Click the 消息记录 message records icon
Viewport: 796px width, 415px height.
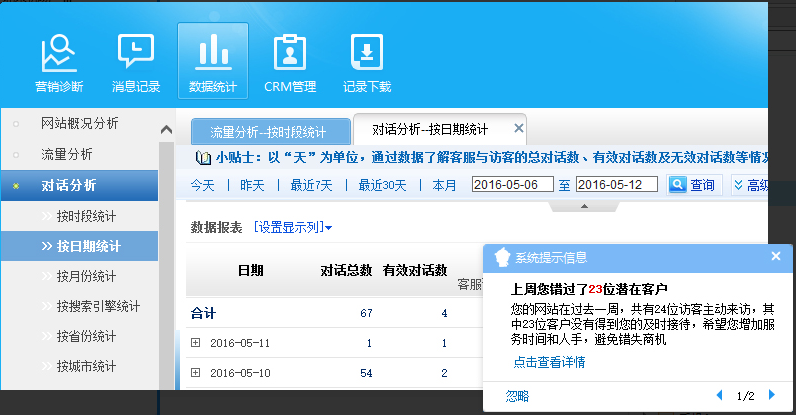(135, 62)
